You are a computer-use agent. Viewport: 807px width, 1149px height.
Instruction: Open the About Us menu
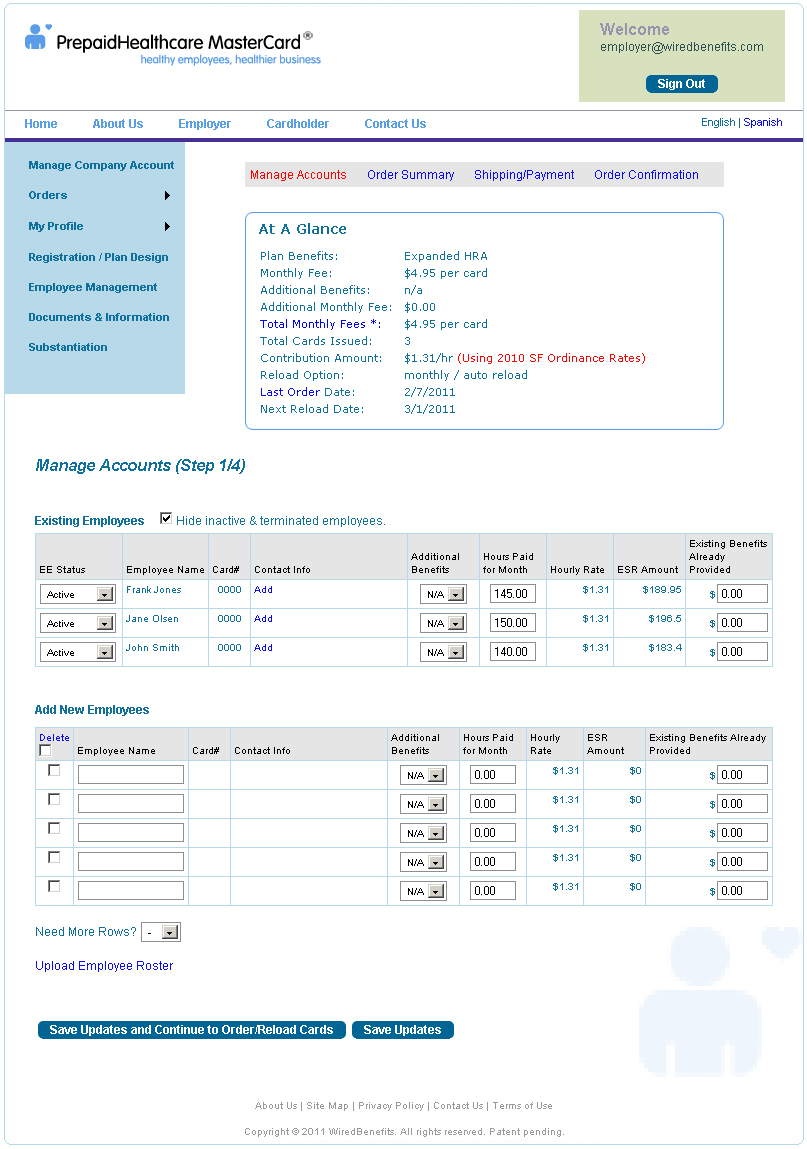[x=118, y=124]
